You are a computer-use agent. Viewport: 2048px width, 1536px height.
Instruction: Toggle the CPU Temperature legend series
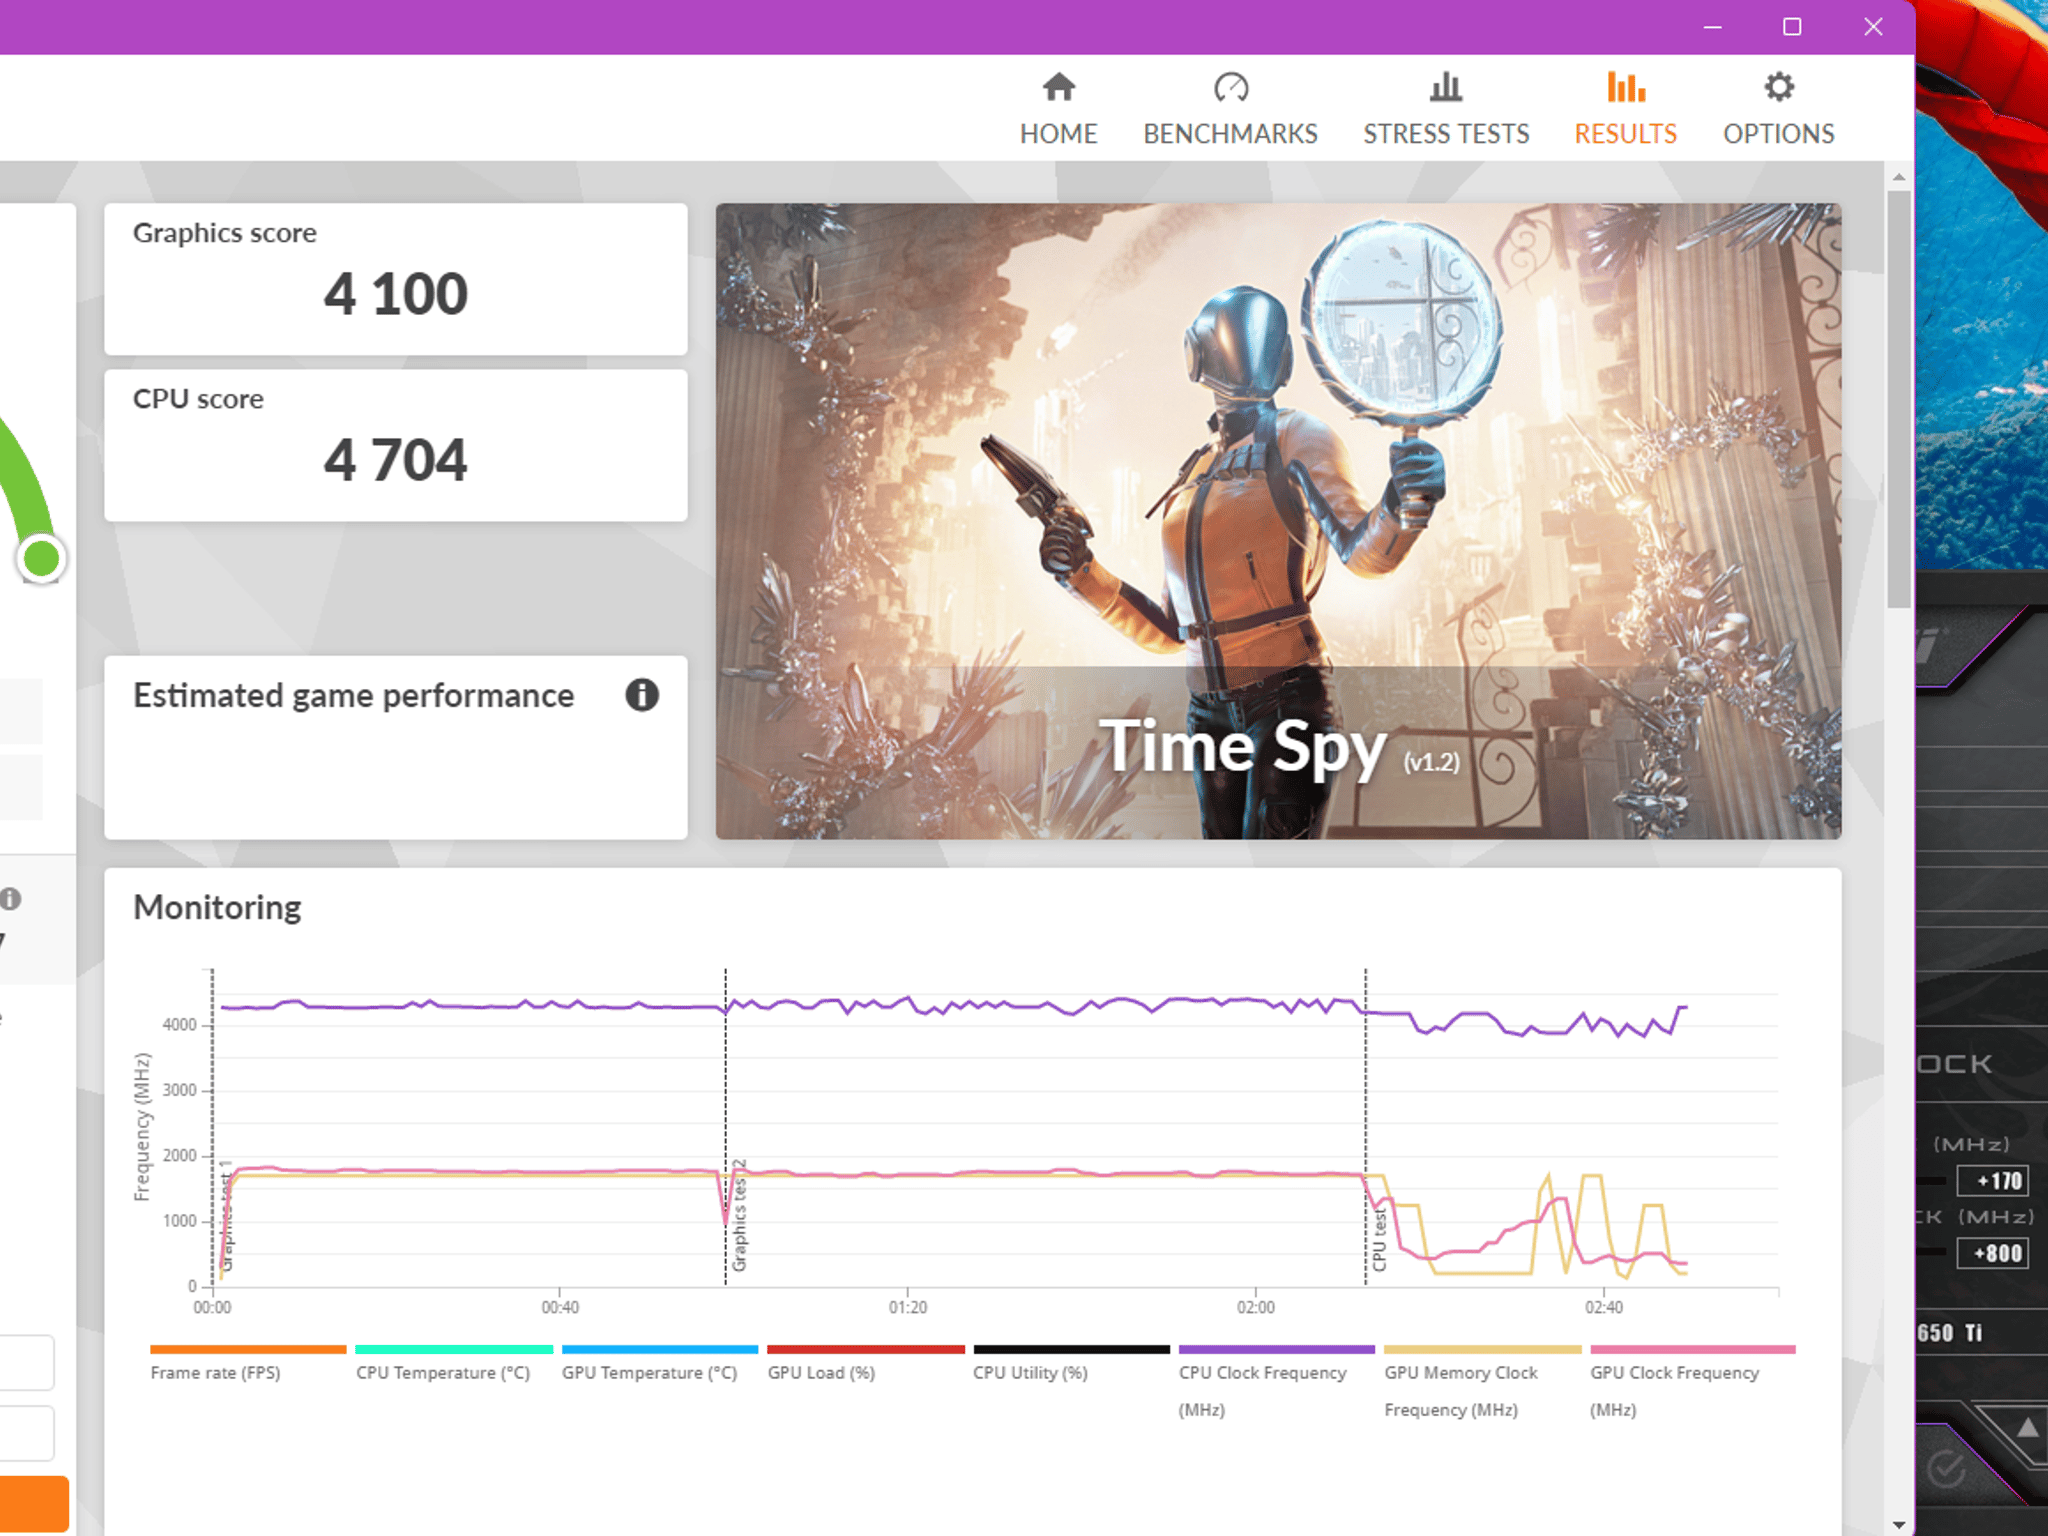(x=443, y=1373)
